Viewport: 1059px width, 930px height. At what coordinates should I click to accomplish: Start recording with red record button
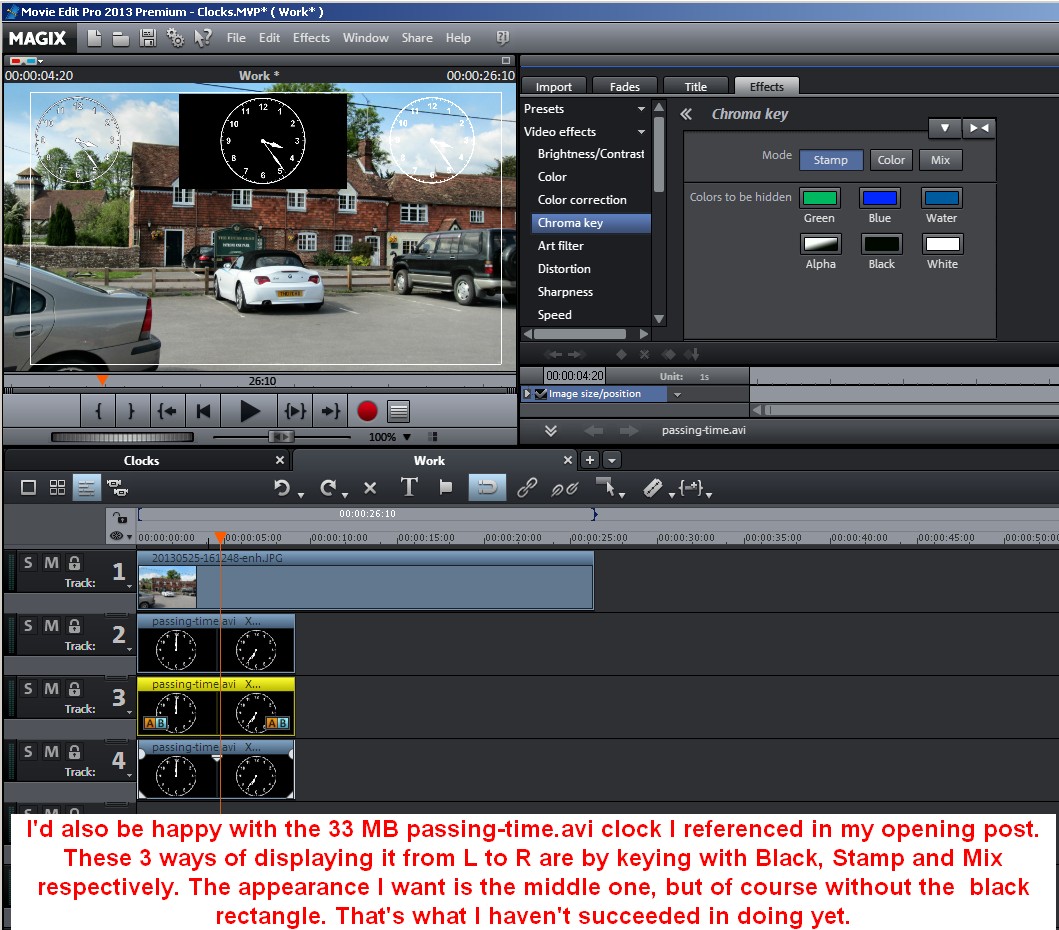tap(367, 411)
